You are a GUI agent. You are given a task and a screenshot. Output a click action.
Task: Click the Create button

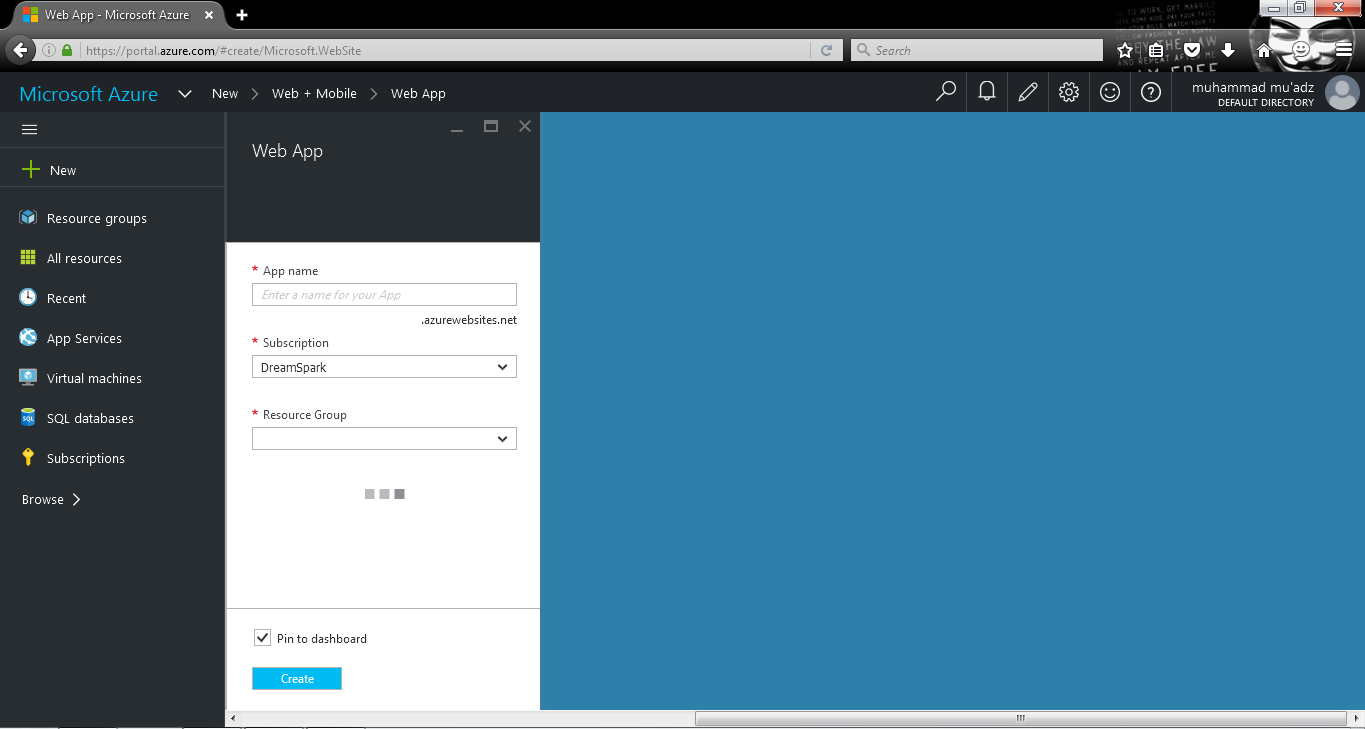297,679
